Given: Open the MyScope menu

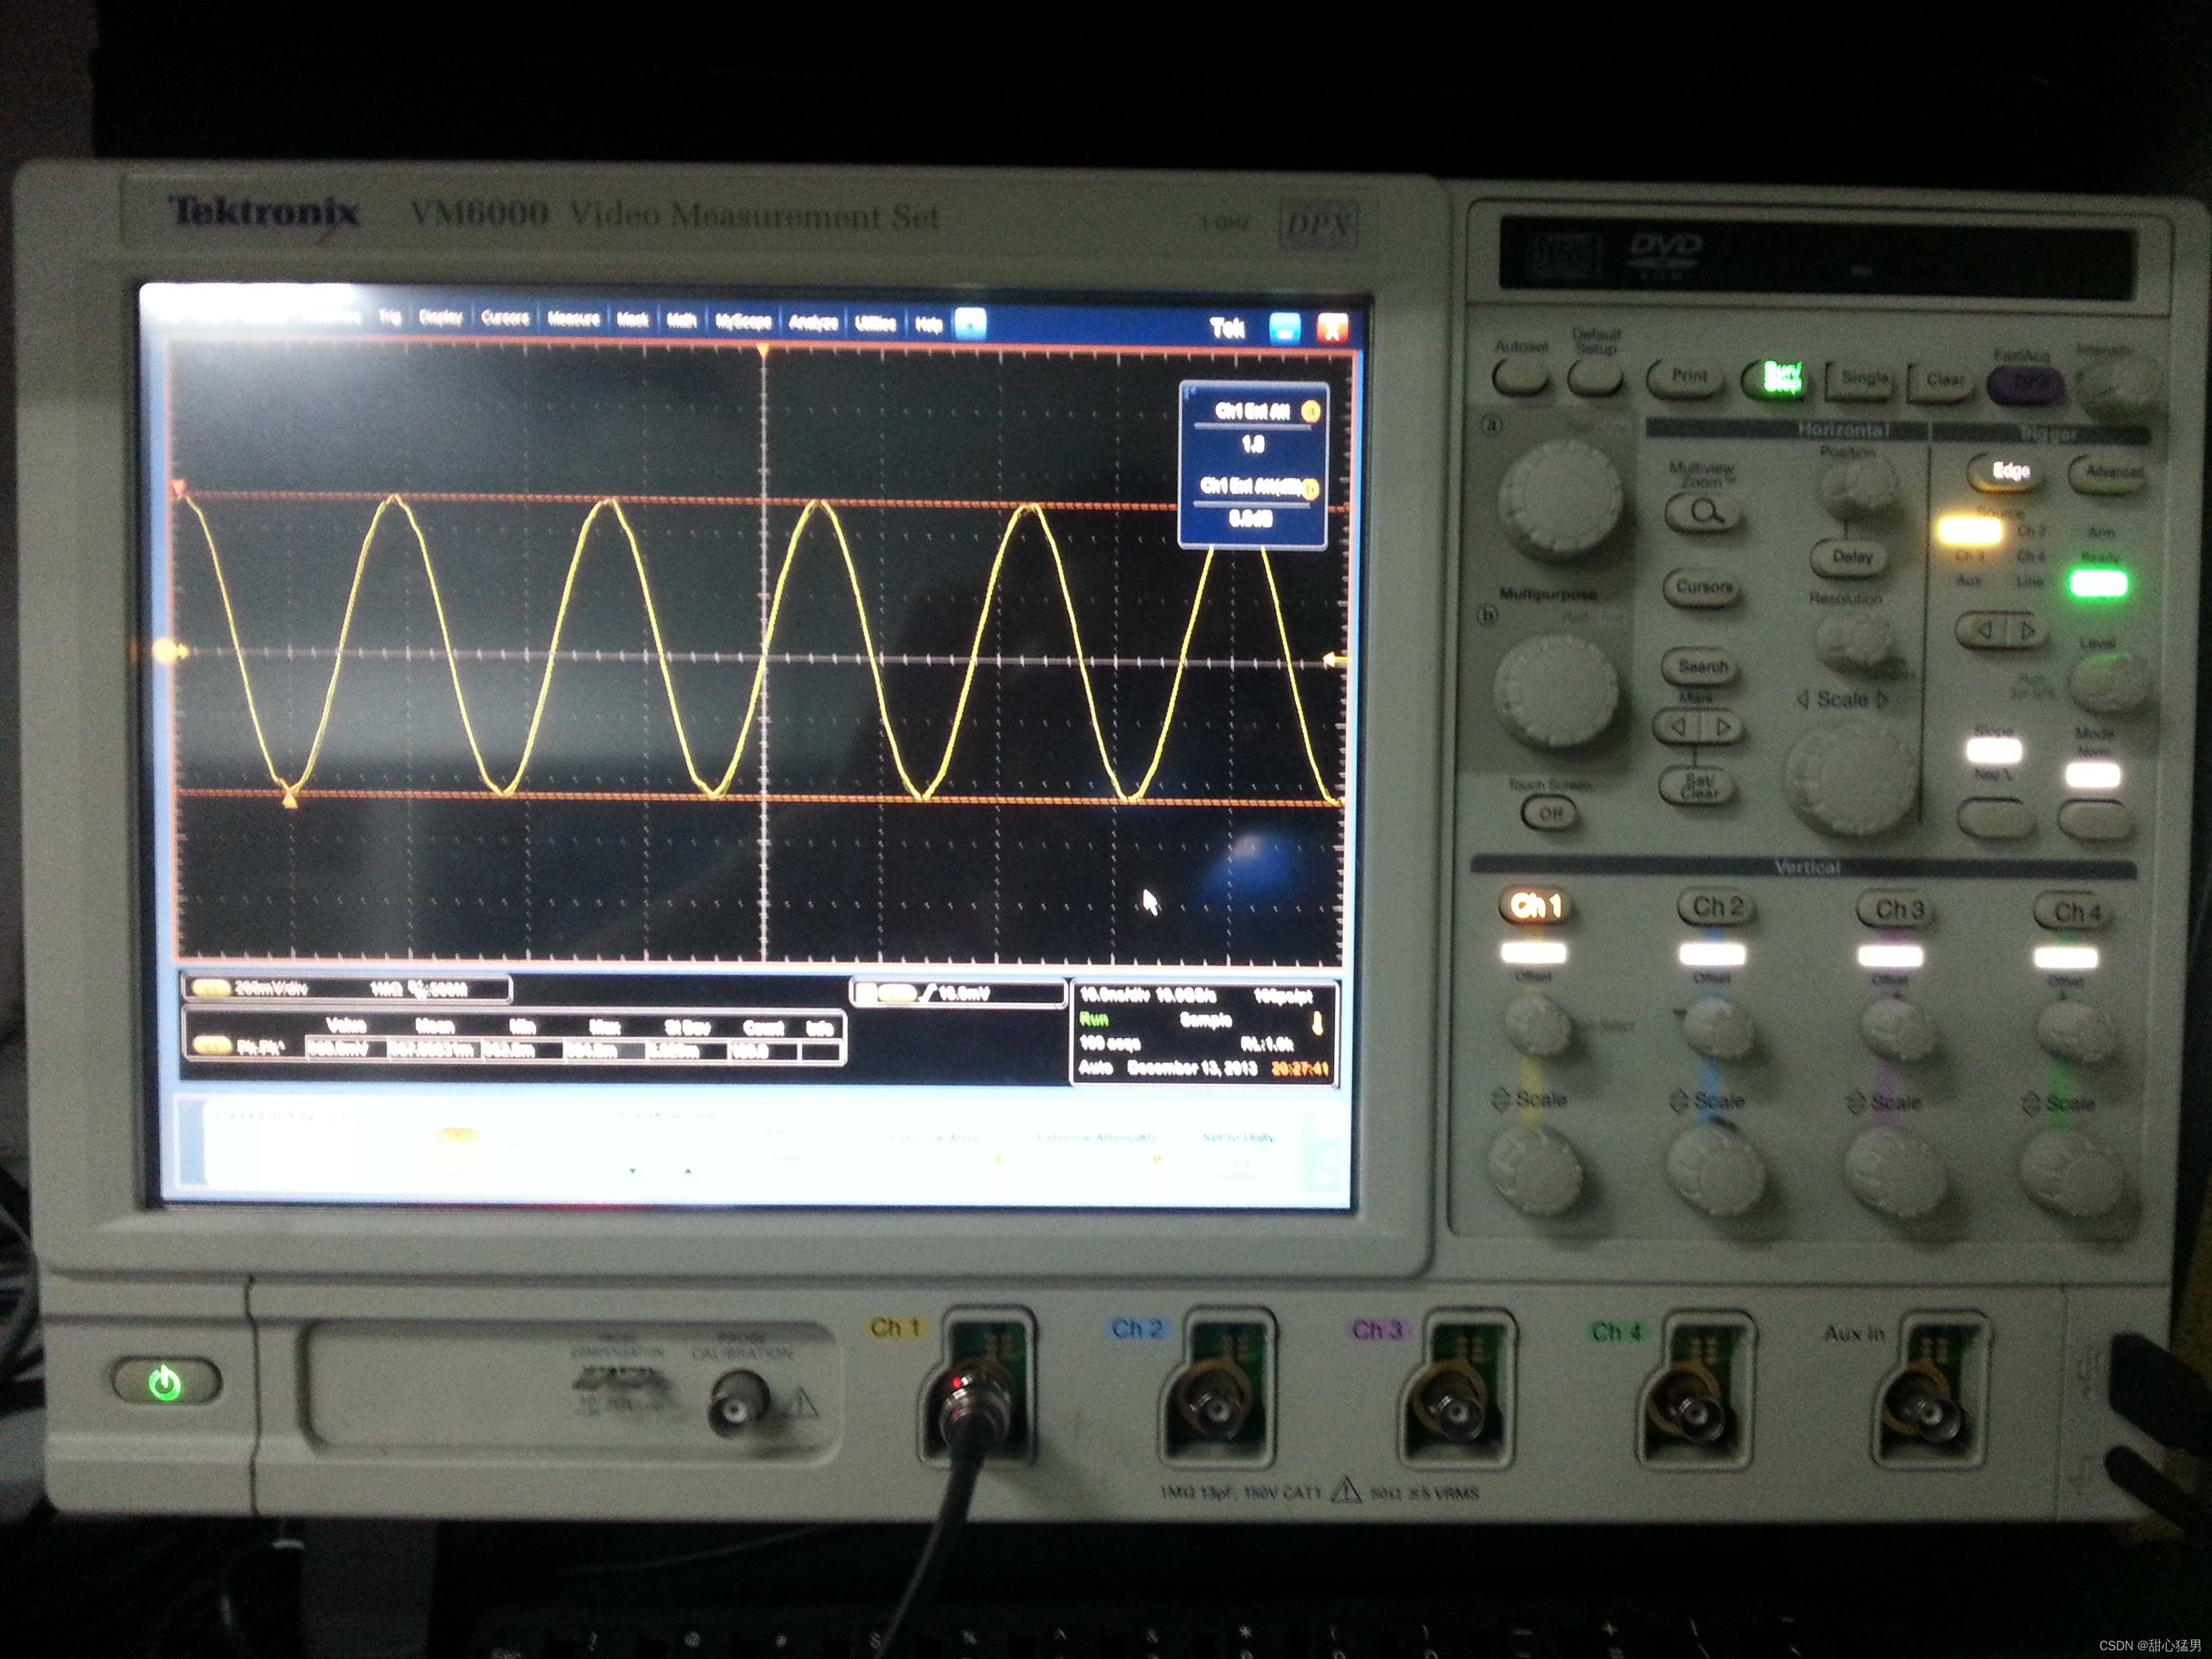Looking at the screenshot, I should (743, 321).
